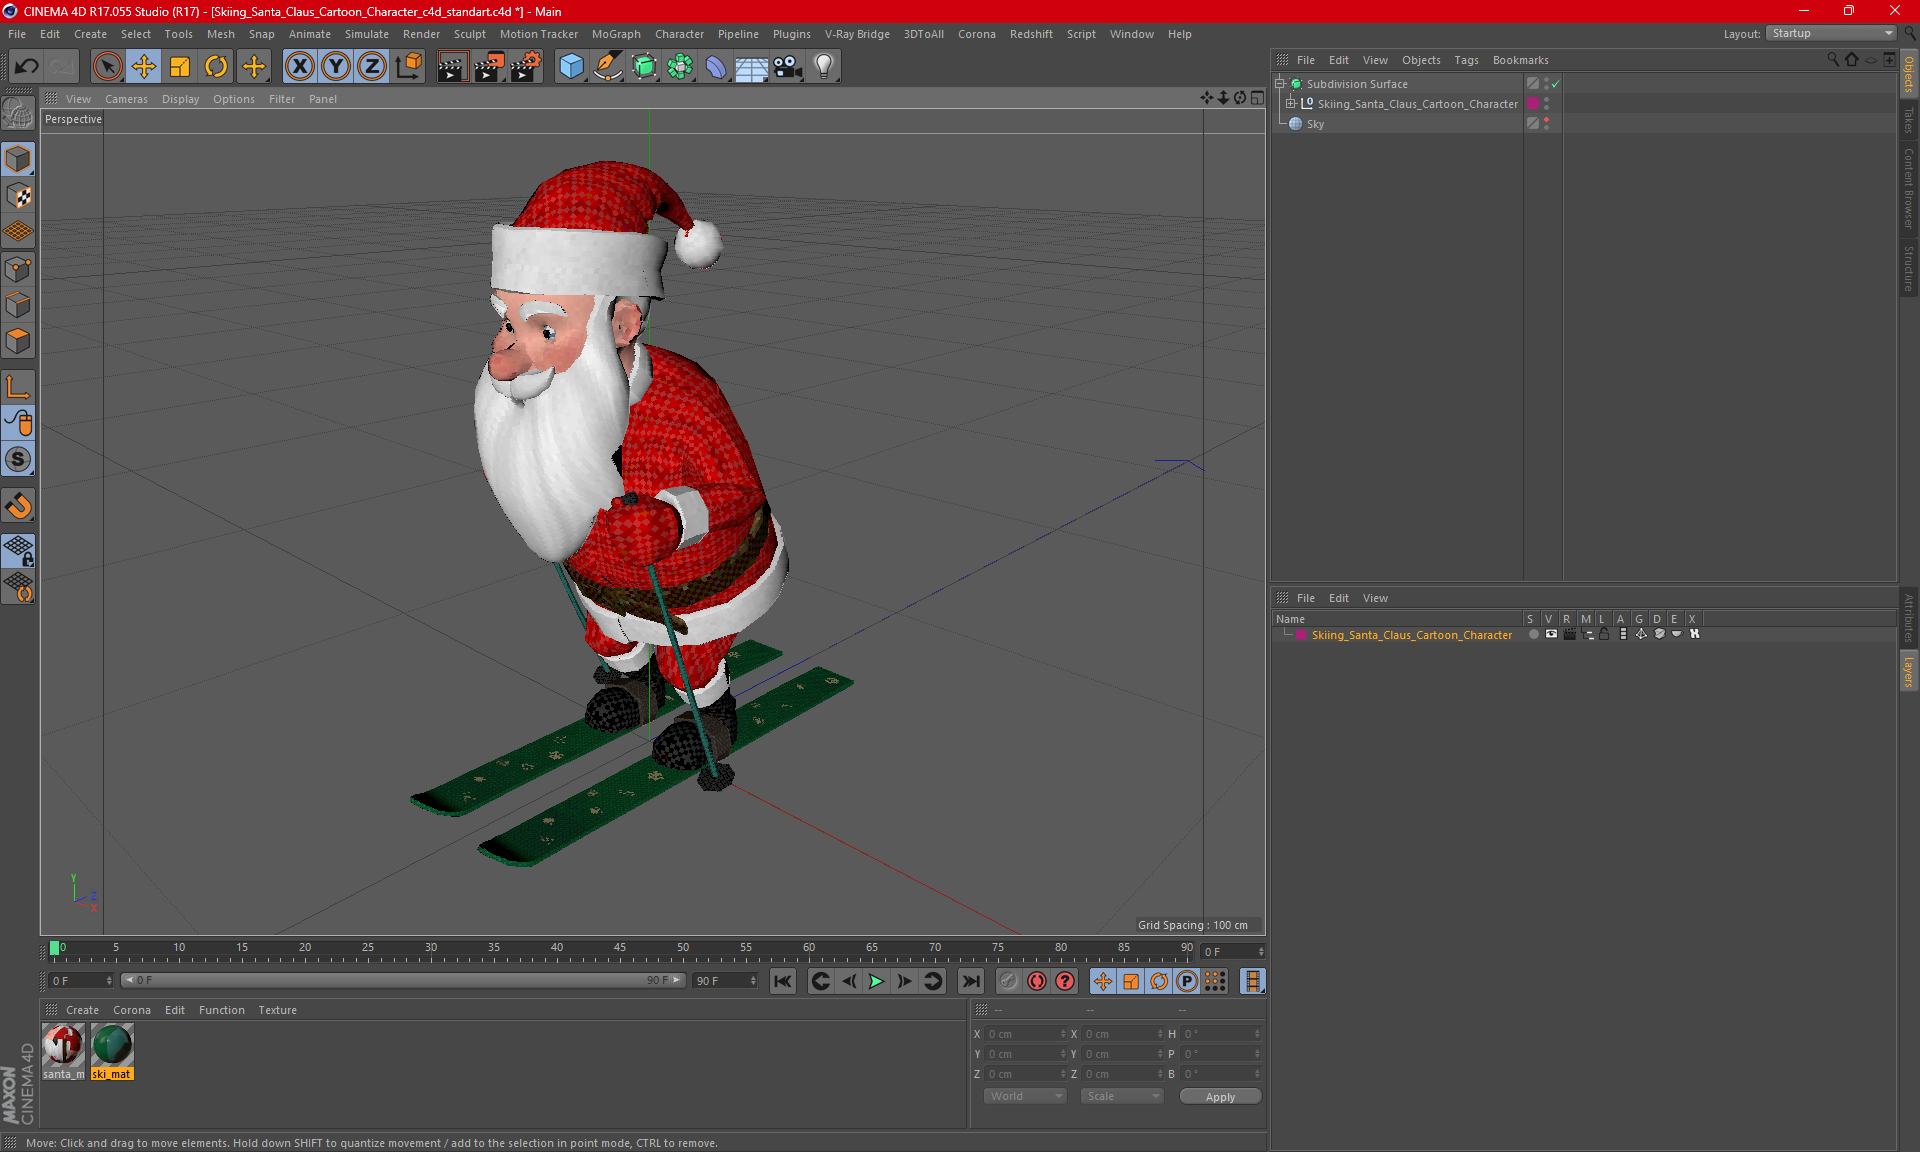Screen dimensions: 1920x1152
Task: Add a Camera object
Action: pyautogui.click(x=788, y=67)
